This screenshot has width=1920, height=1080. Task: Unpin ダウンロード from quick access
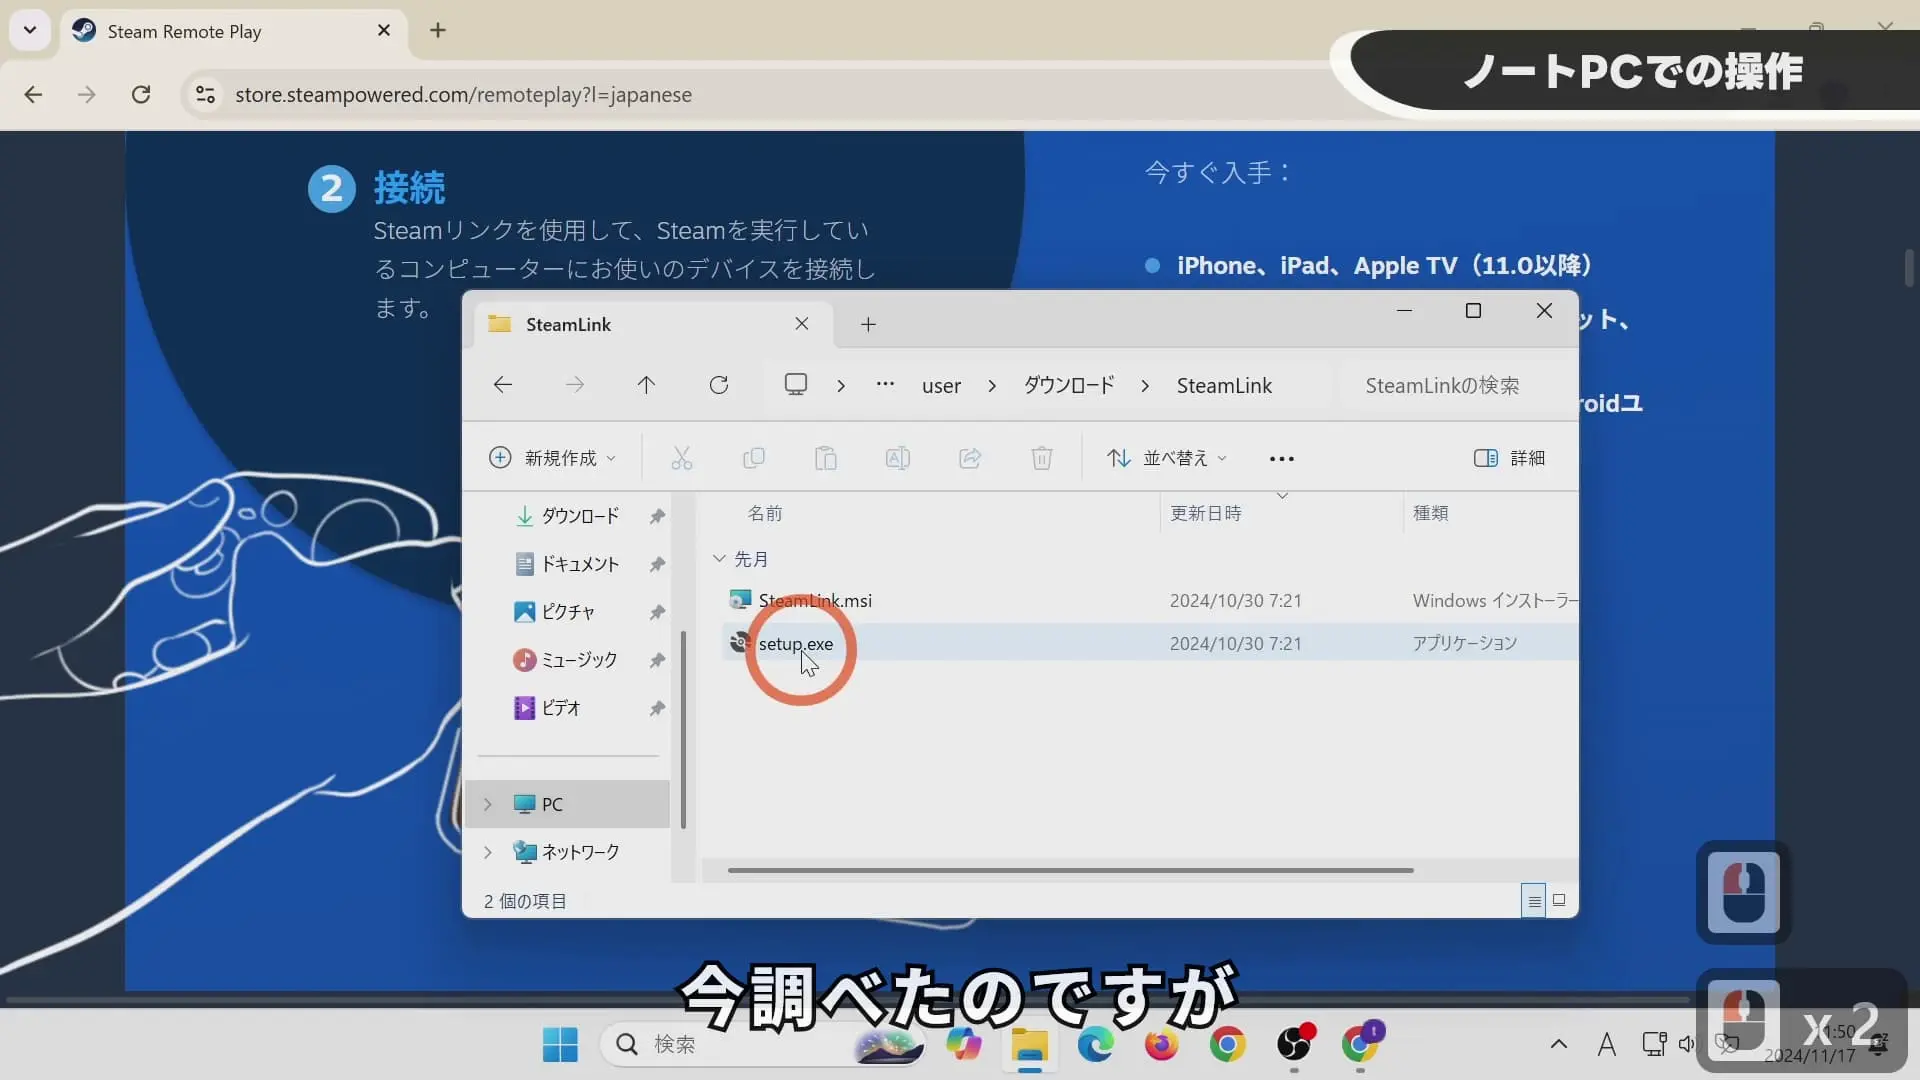tap(657, 516)
